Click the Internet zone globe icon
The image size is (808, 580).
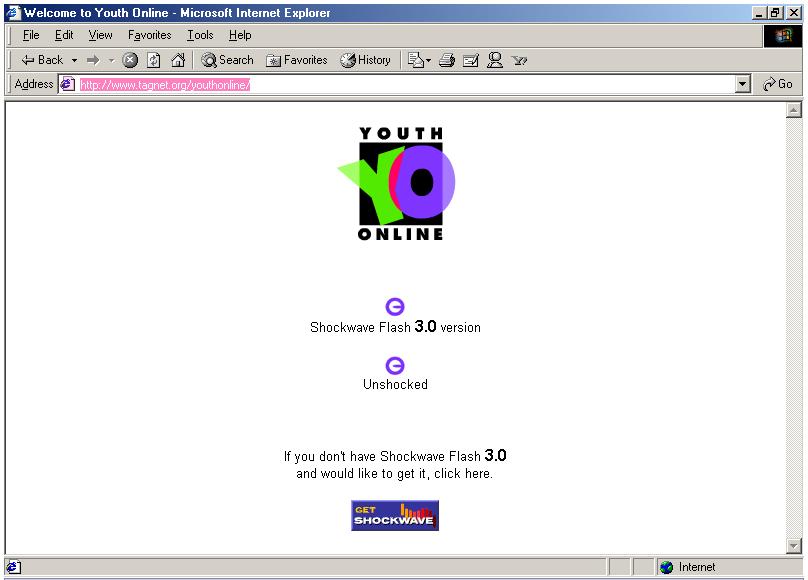tap(666, 567)
